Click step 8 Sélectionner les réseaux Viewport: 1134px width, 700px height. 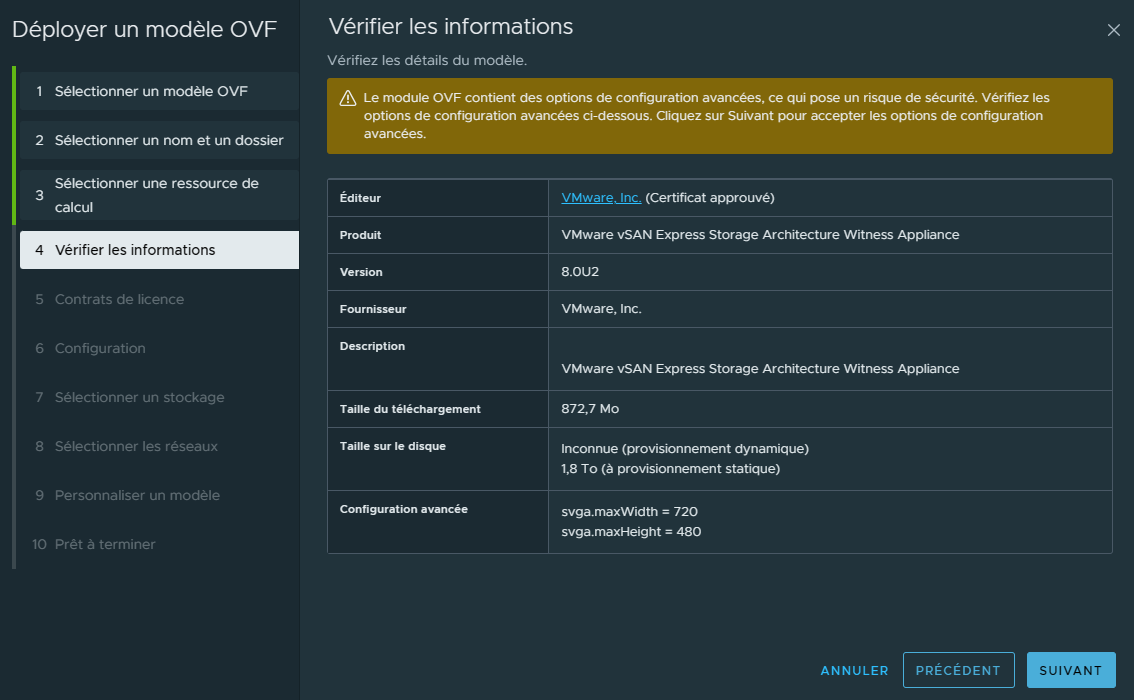(x=136, y=446)
